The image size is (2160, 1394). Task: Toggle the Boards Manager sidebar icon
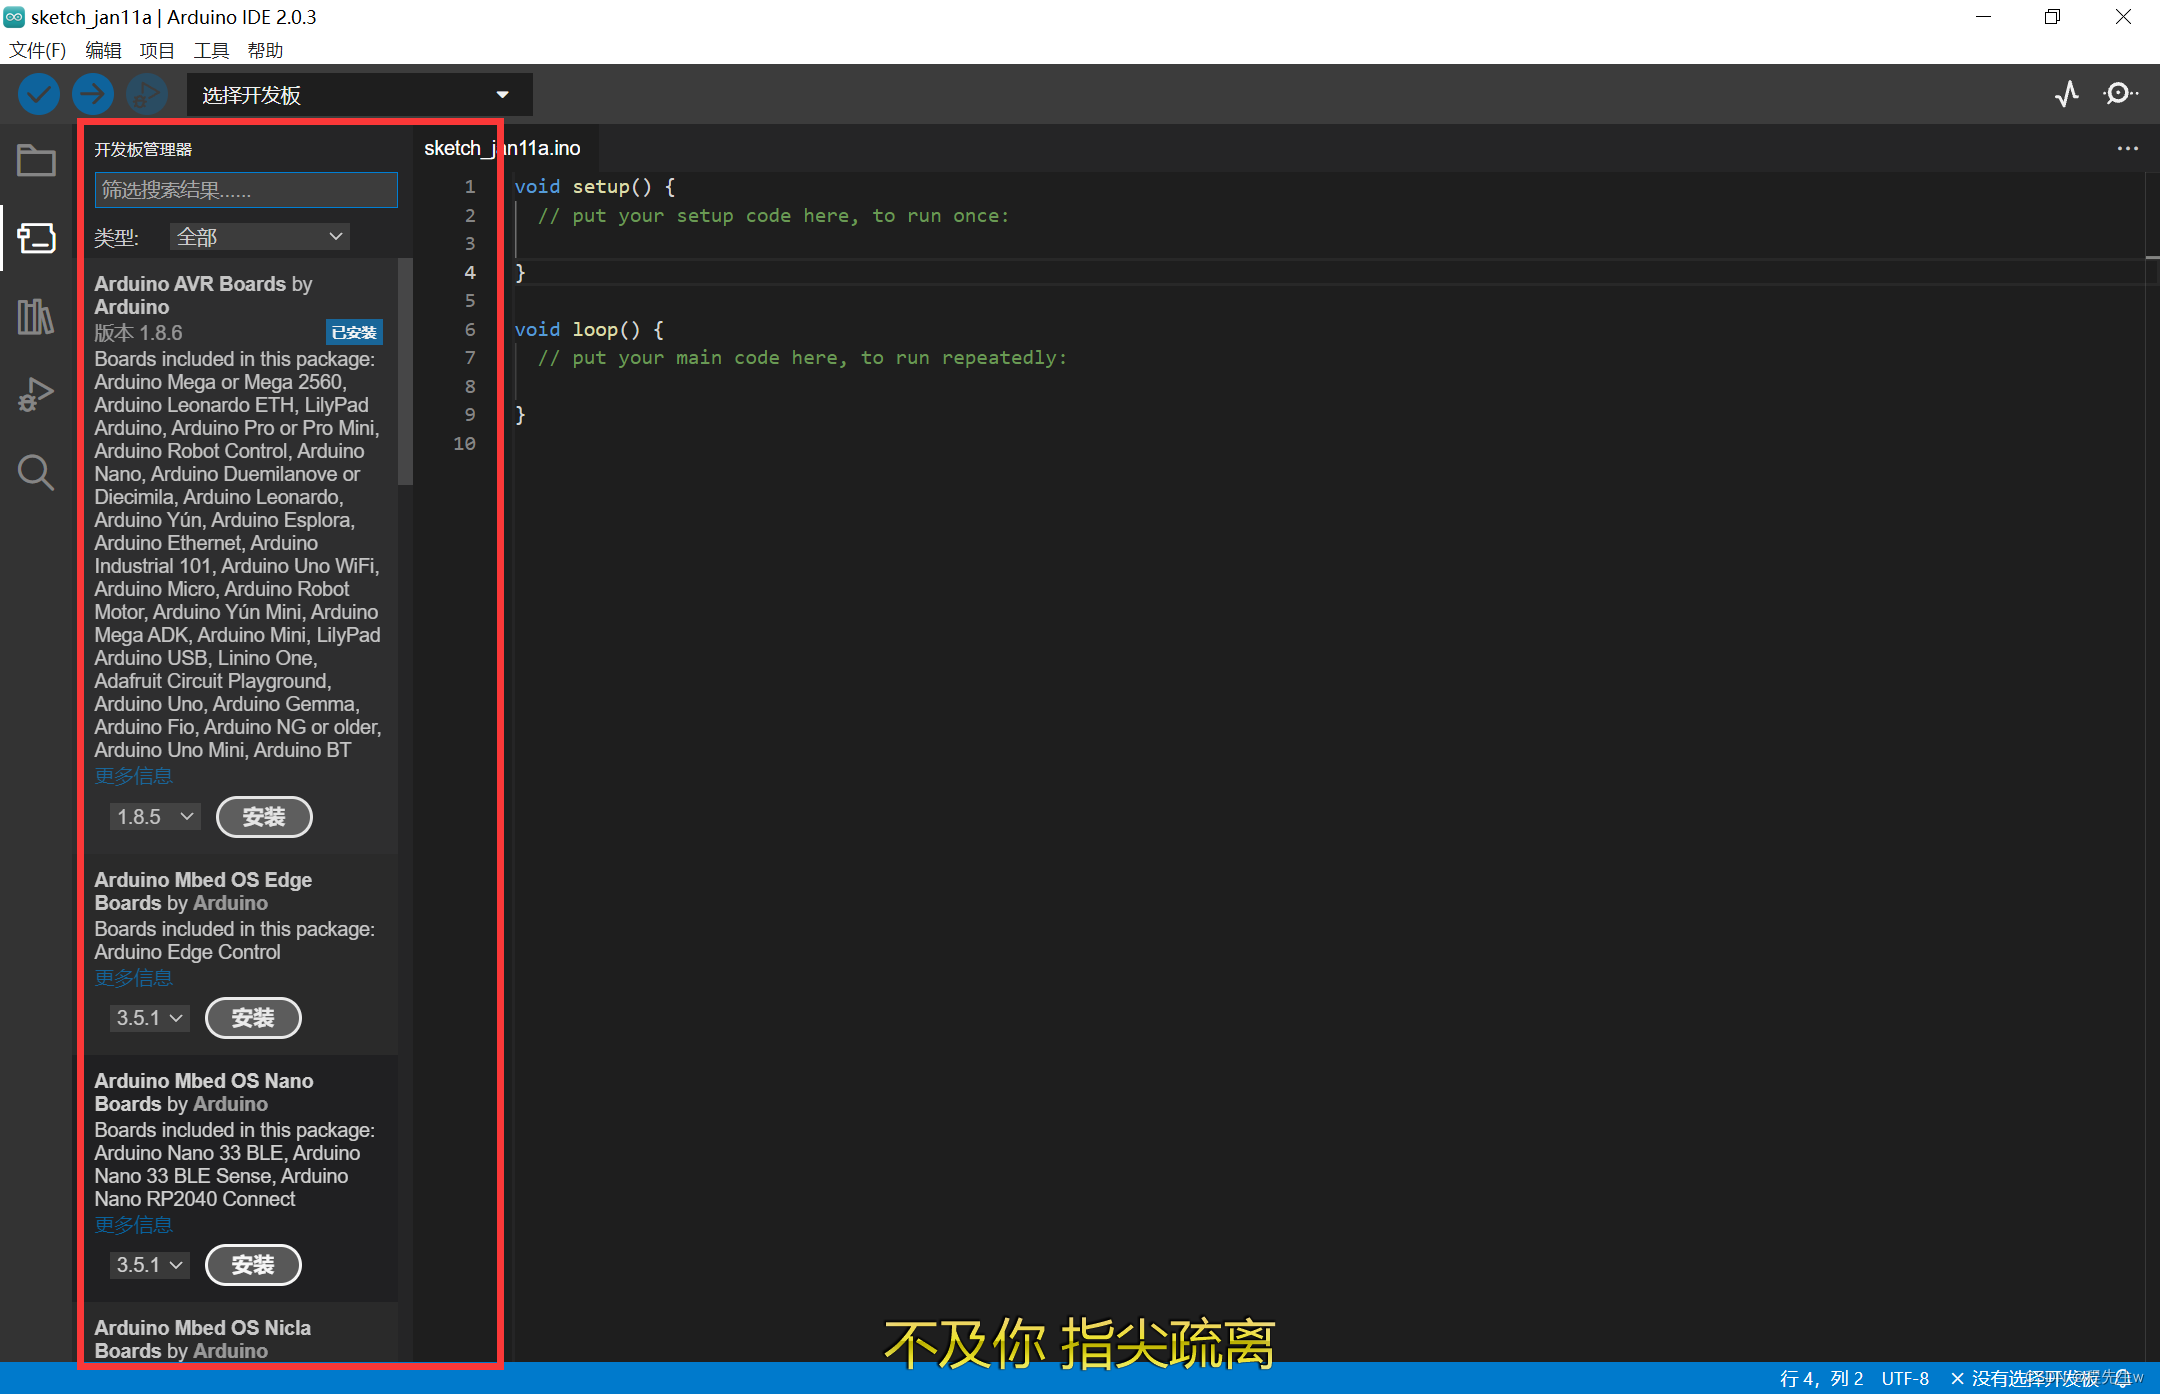36,238
